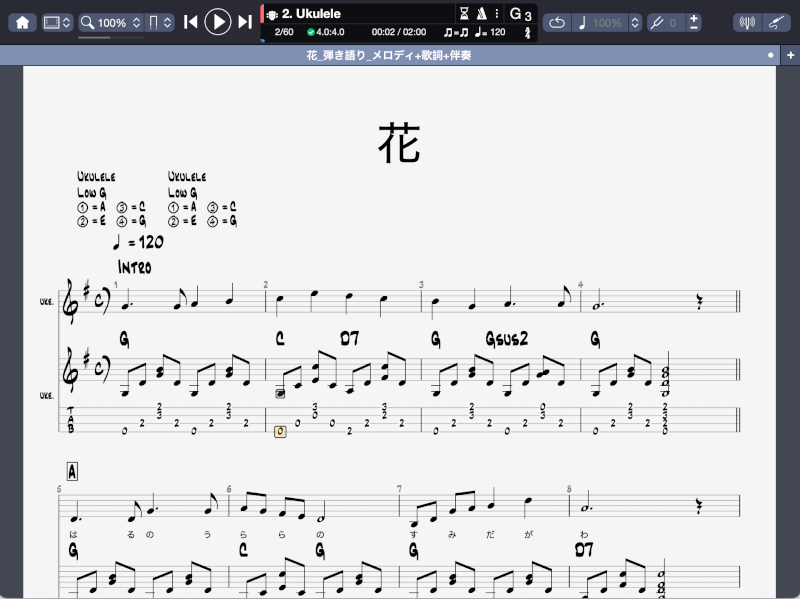Toggle the metronome
Image resolution: width=800 pixels, height=599 pixels.
click(x=481, y=14)
